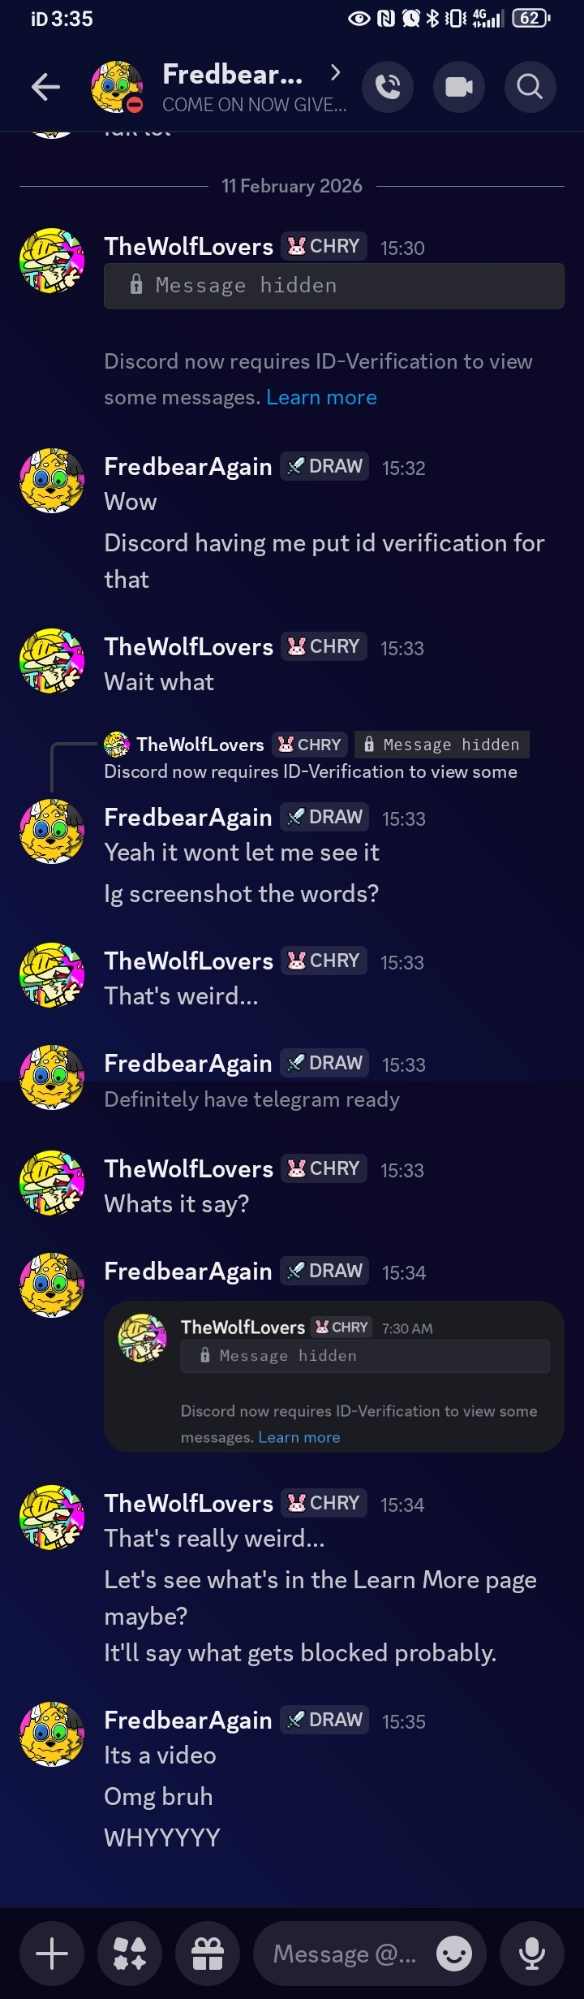Go back using the arrow icon
This screenshot has height=1999, width=584.
coord(45,87)
